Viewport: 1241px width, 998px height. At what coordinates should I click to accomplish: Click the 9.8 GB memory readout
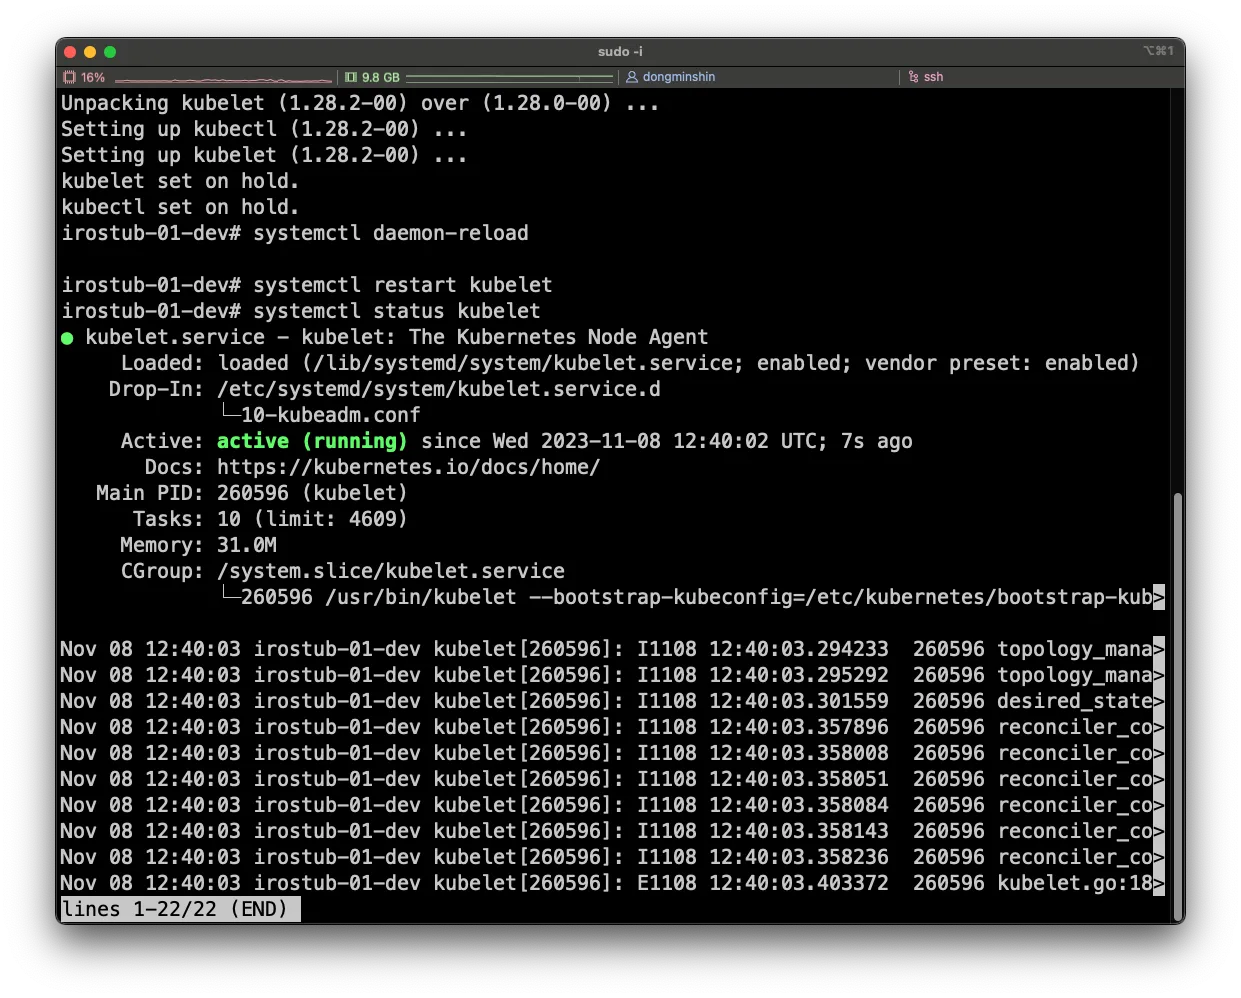(380, 77)
